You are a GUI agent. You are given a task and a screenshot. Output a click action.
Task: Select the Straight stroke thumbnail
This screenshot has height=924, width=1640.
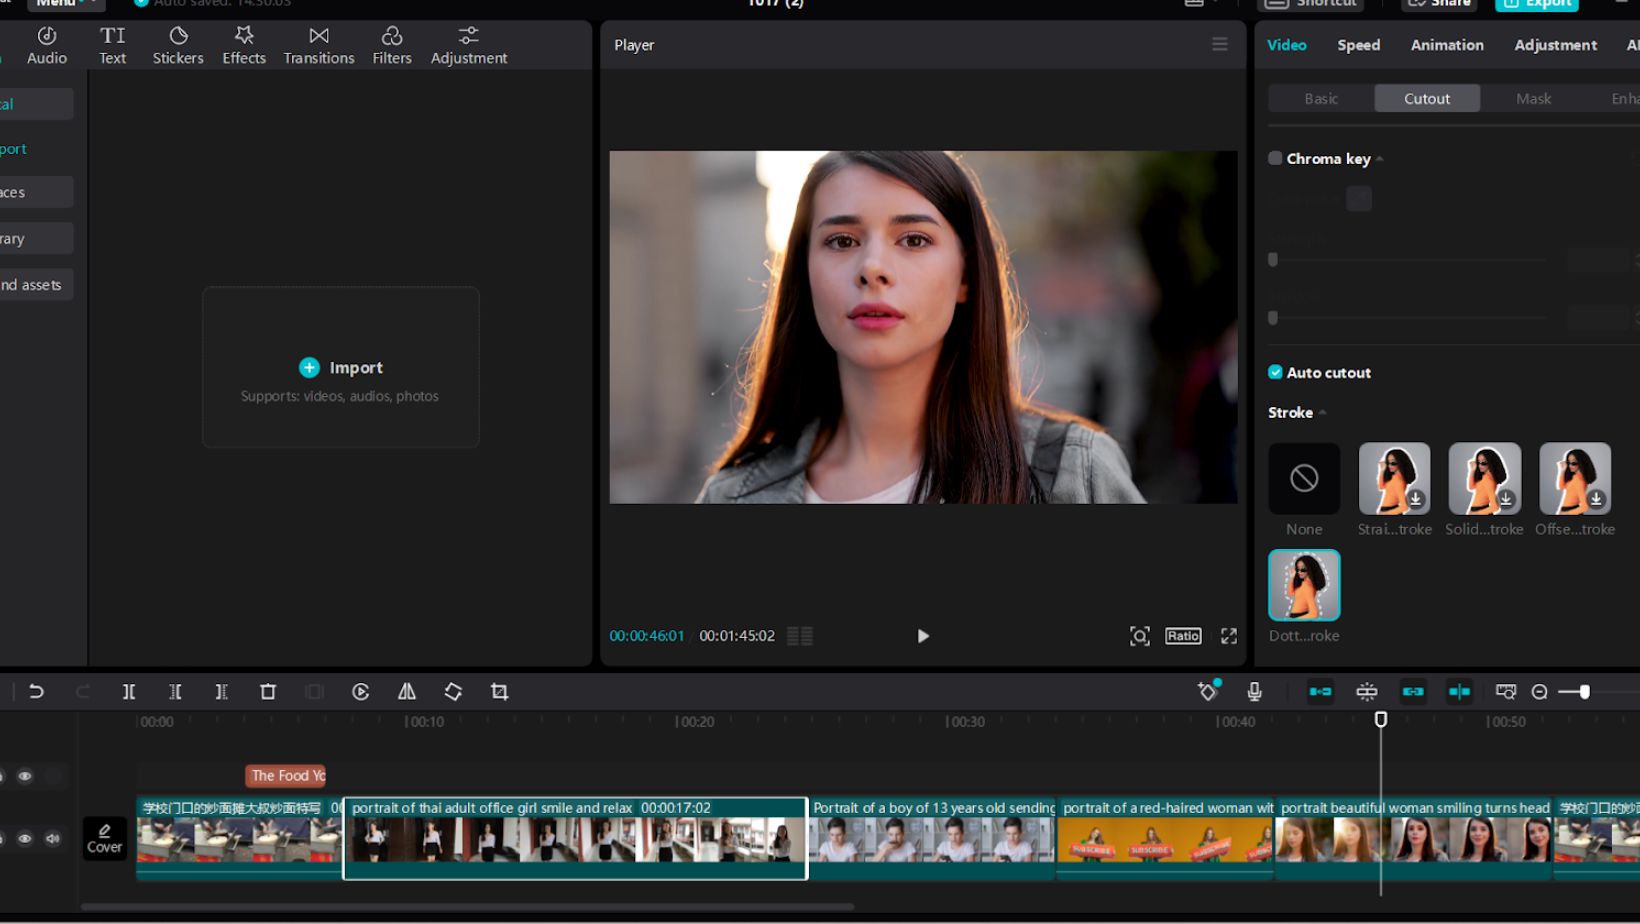coord(1394,478)
